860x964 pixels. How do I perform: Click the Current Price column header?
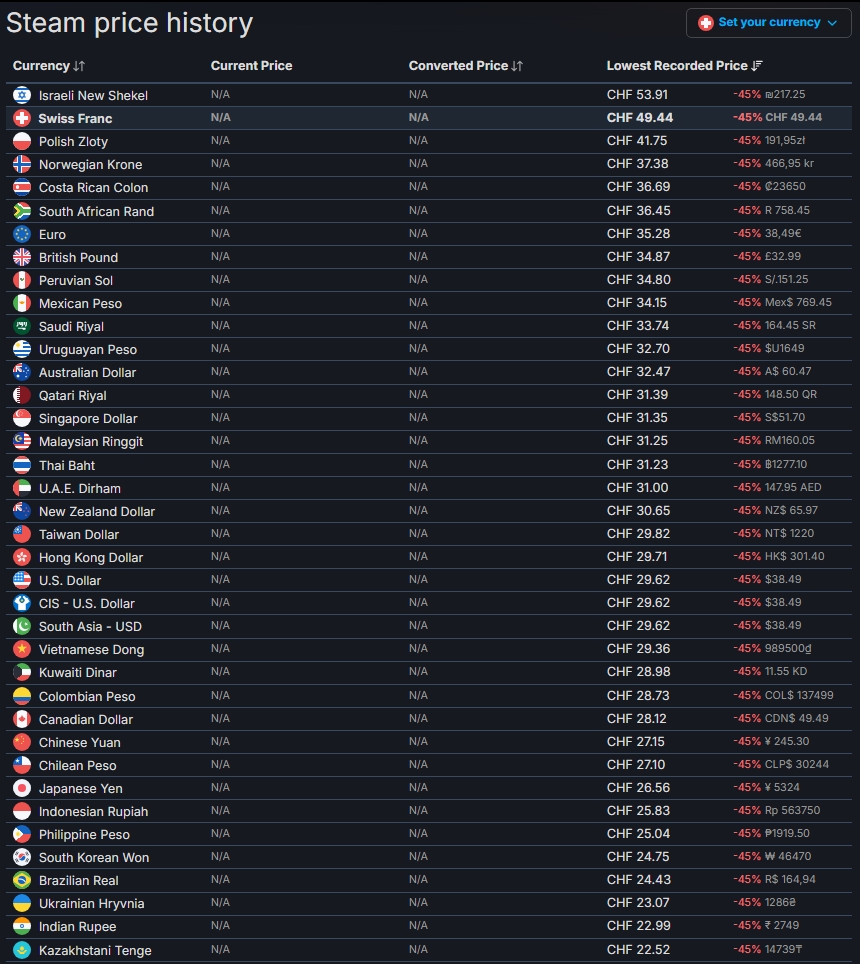(x=251, y=66)
